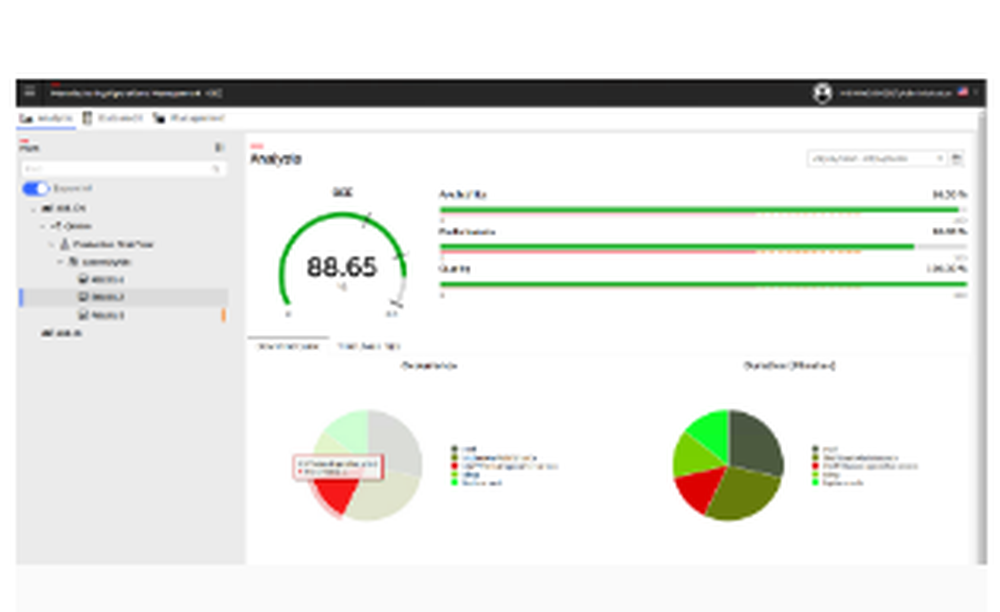
Task: Collapse the Production tree node
Action: pyautogui.click(x=52, y=244)
